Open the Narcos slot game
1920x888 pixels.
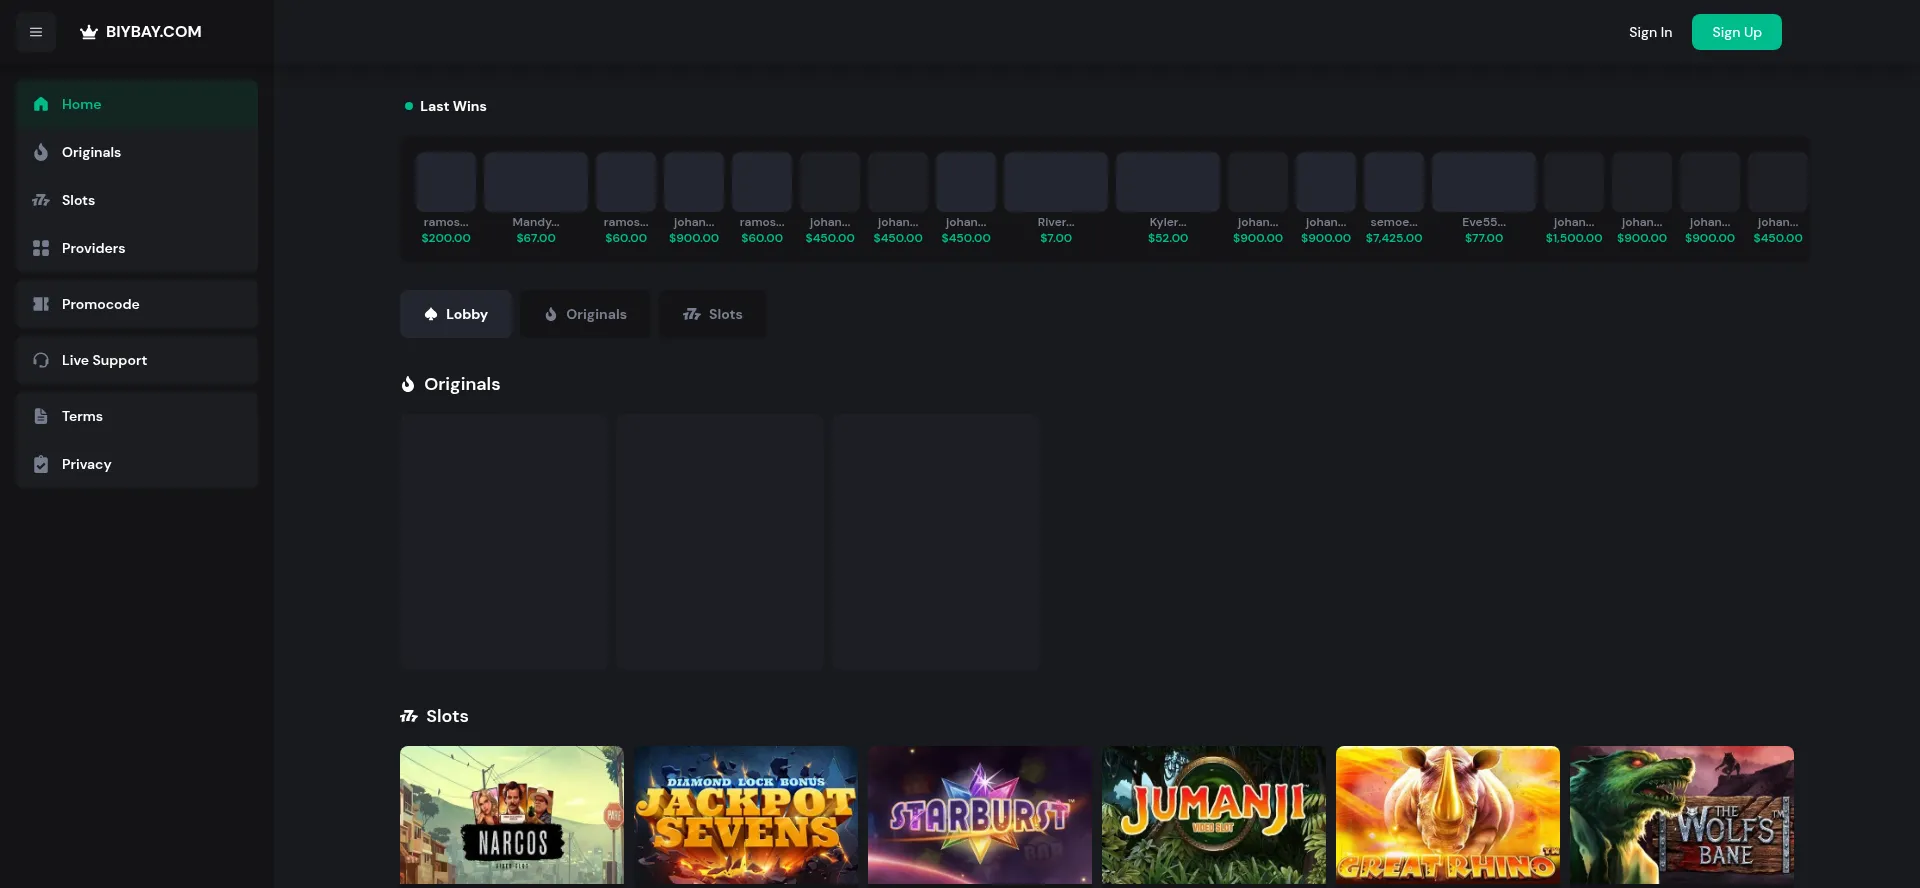click(512, 815)
